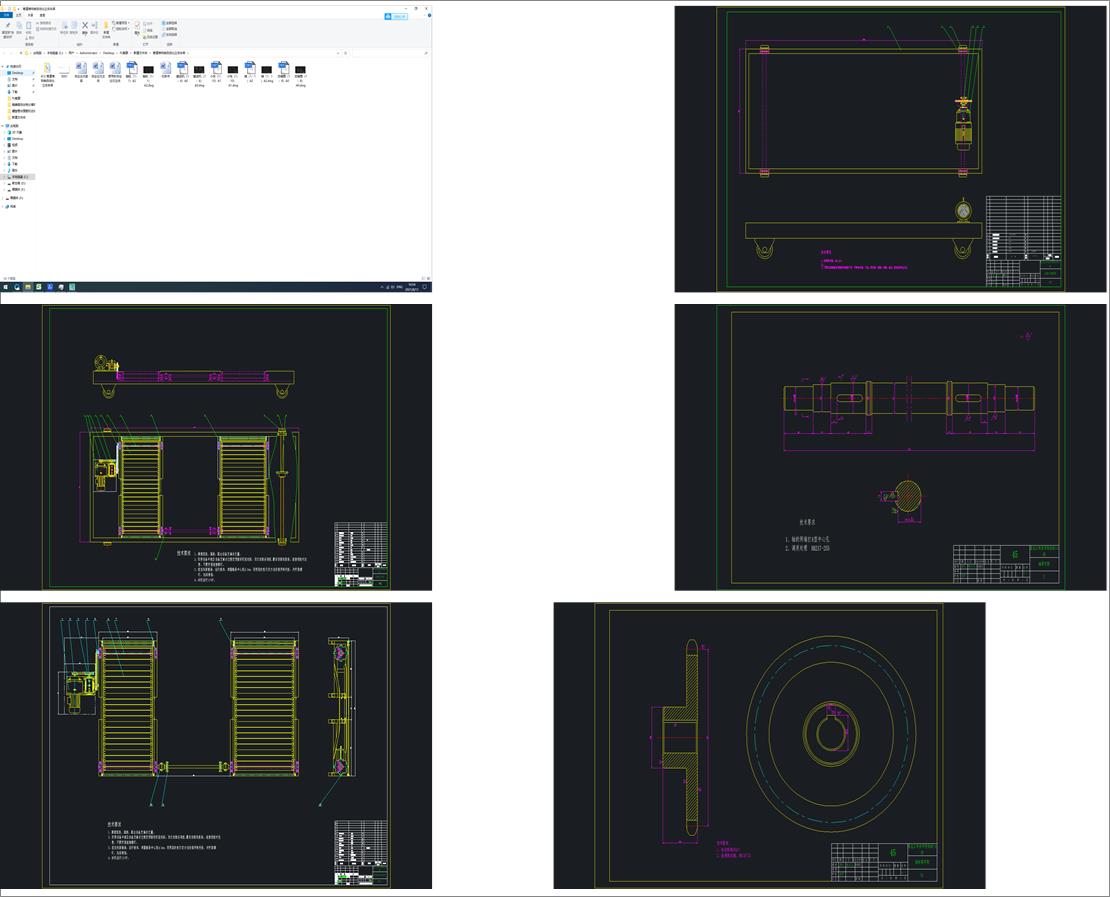Open Properties from the ribbon icon

click(137, 24)
